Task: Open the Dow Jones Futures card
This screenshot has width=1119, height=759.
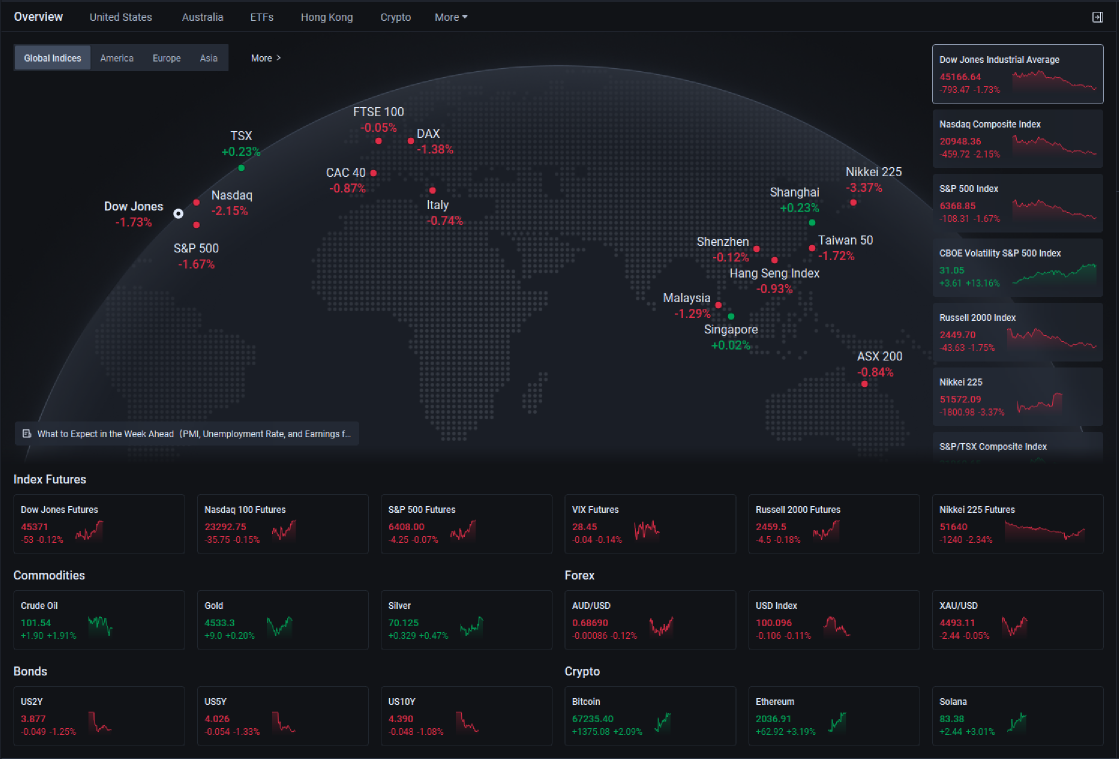Action: [99, 524]
